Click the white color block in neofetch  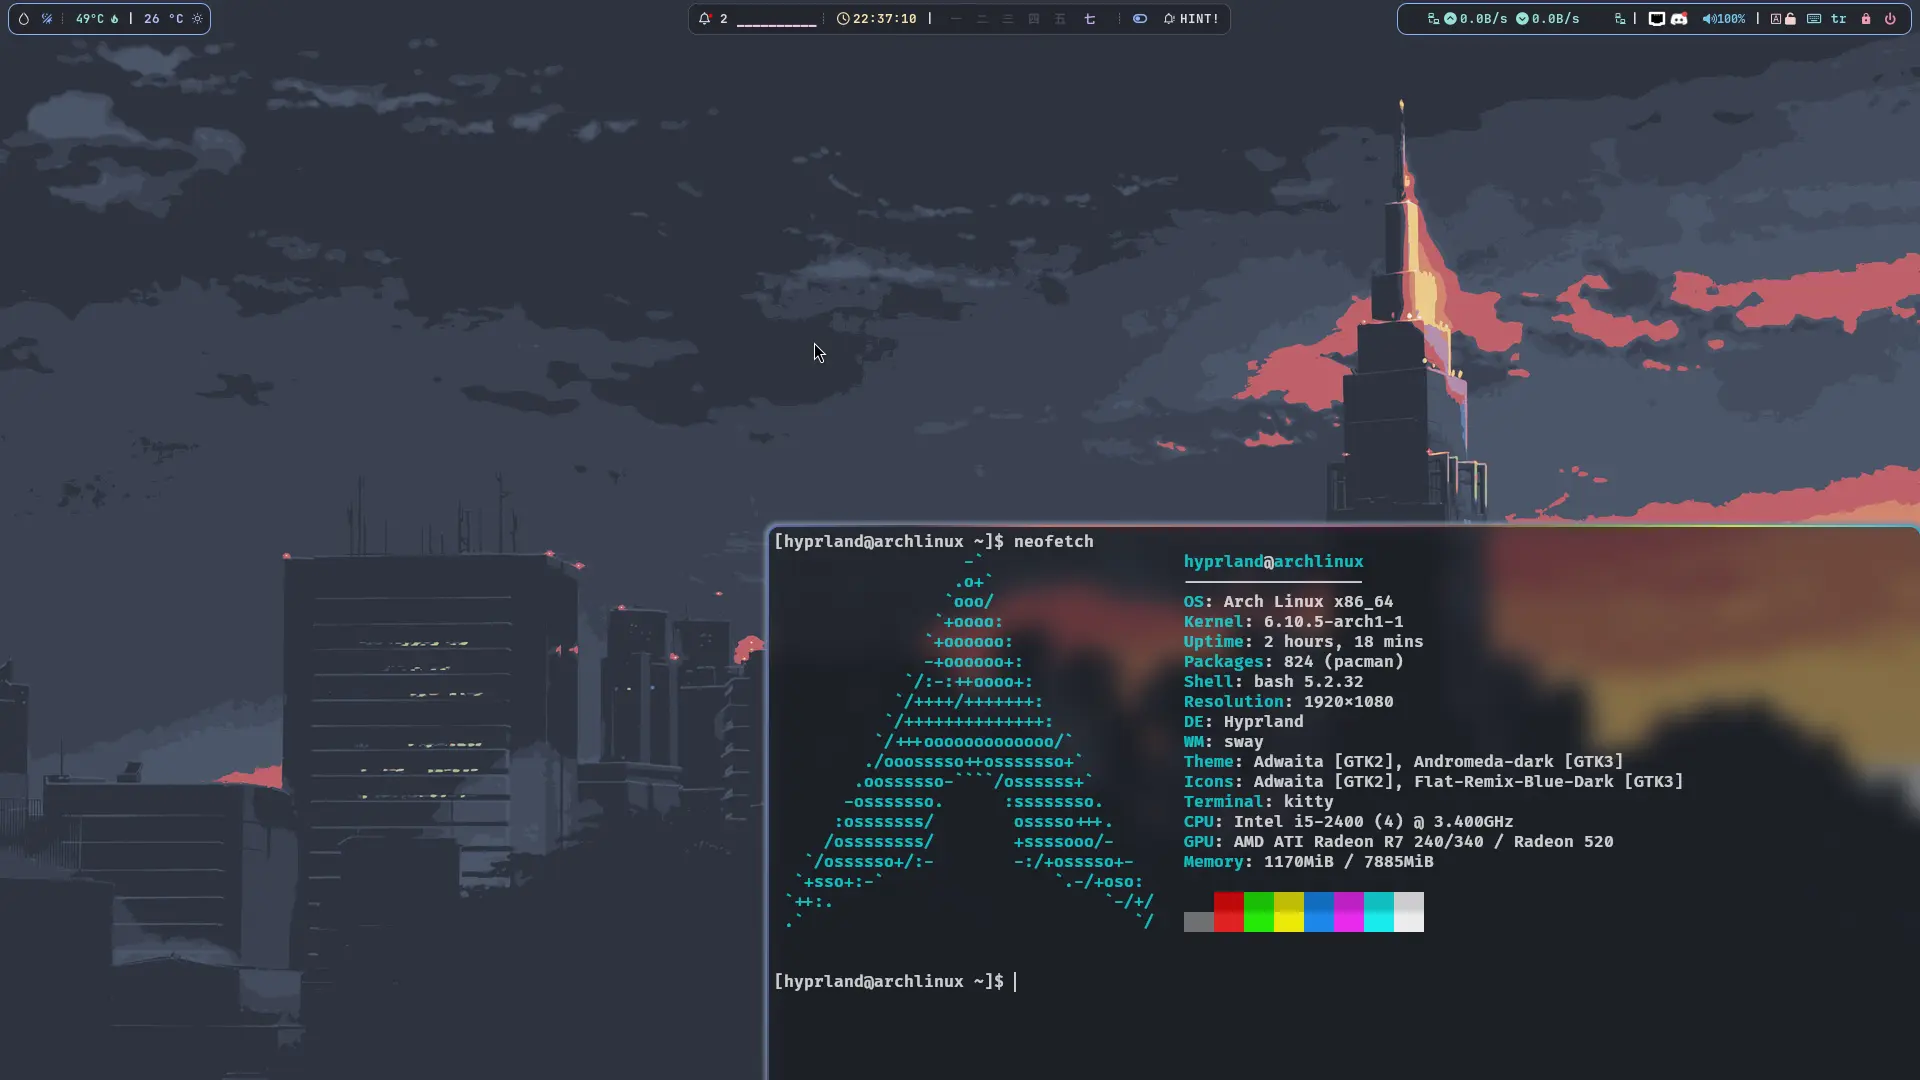coord(1409,912)
